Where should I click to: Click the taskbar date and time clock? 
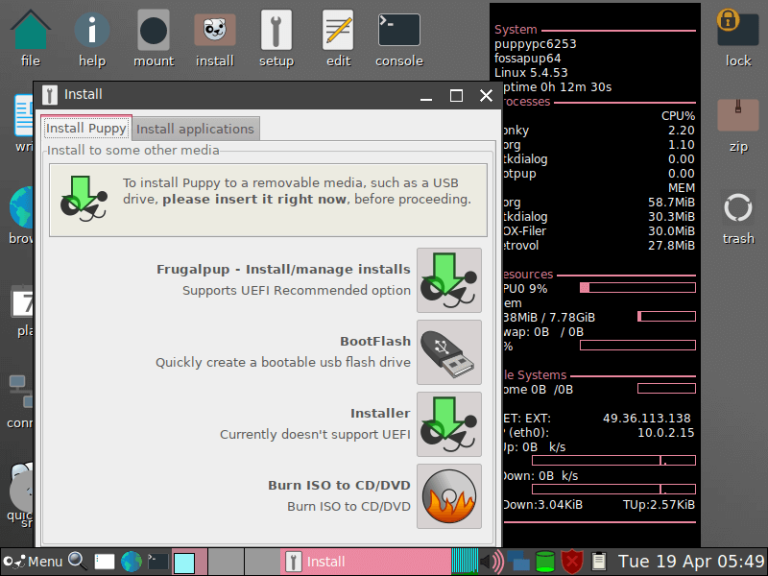pyautogui.click(x=690, y=561)
